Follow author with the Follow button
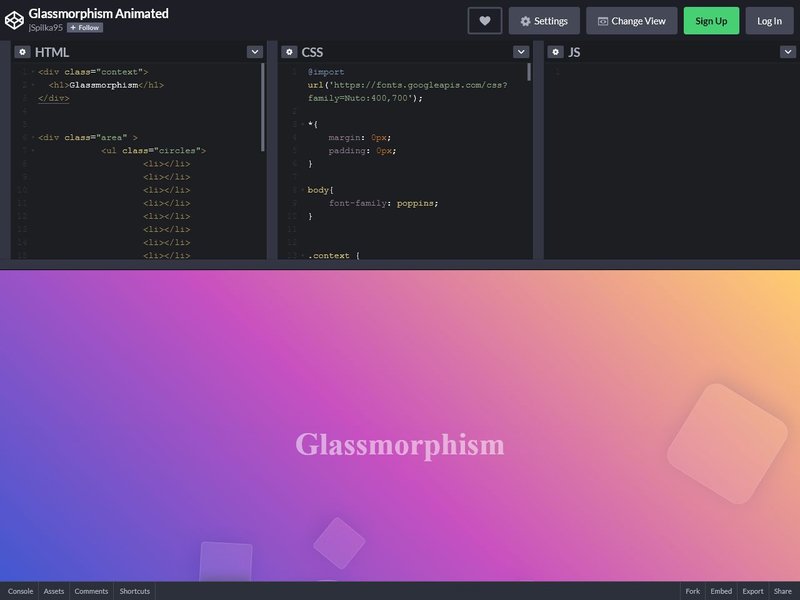Viewport: 800px width, 600px height. (85, 28)
